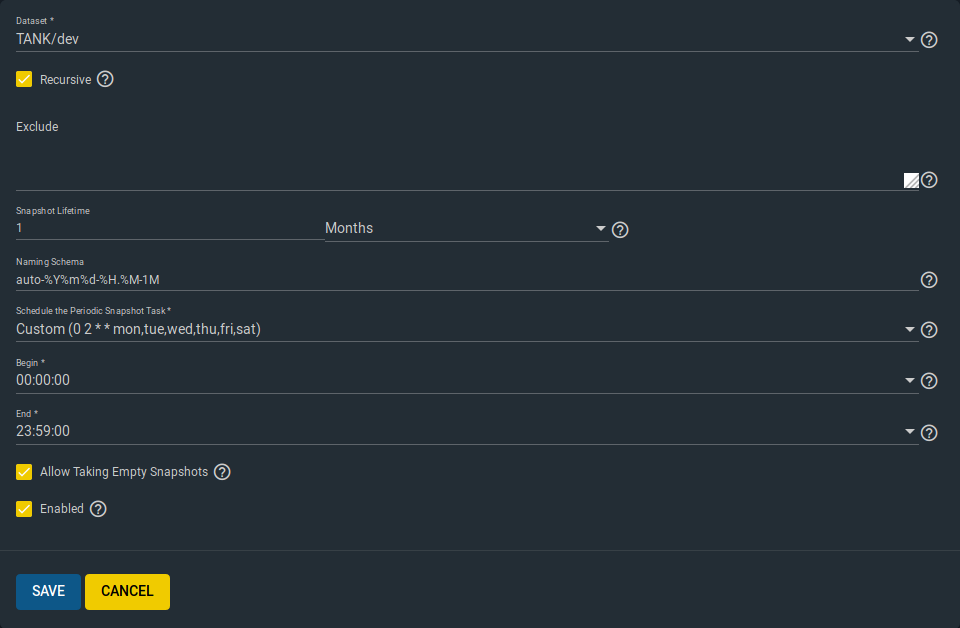Cancel editing the snapshot task
This screenshot has width=960, height=628.
point(127,591)
